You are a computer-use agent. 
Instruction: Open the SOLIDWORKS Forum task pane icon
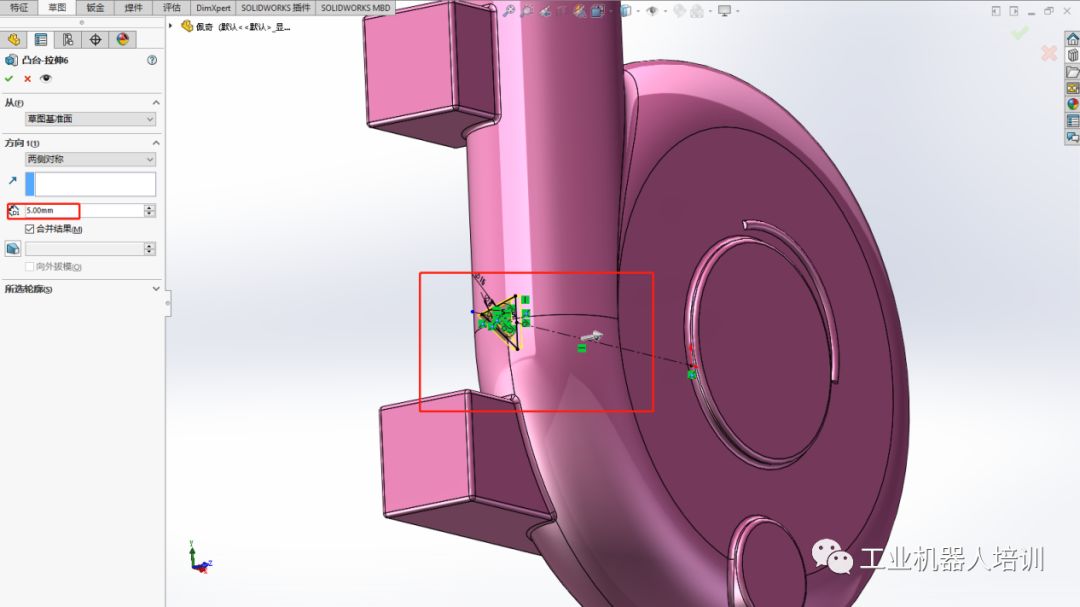pyautogui.click(x=1072, y=137)
